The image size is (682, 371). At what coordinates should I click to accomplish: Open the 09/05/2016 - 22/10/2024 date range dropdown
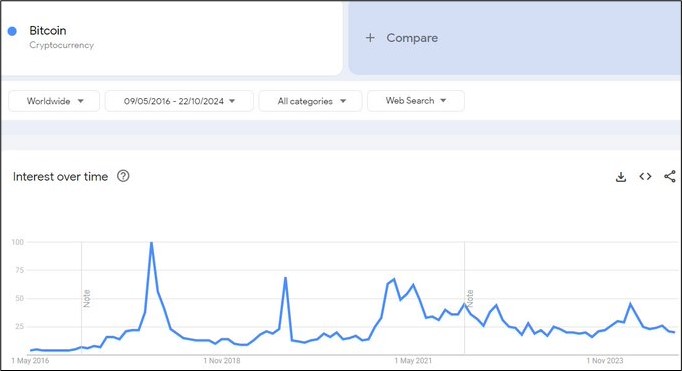[x=179, y=101]
